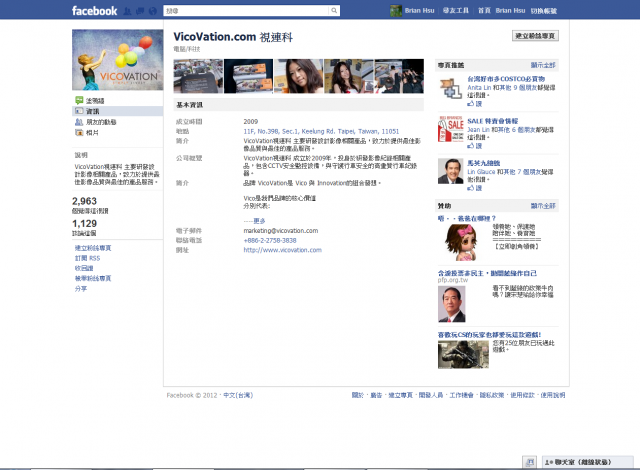Click the 1,129 talking about count
This screenshot has height=470, width=640.
pyautogui.click(x=84, y=224)
